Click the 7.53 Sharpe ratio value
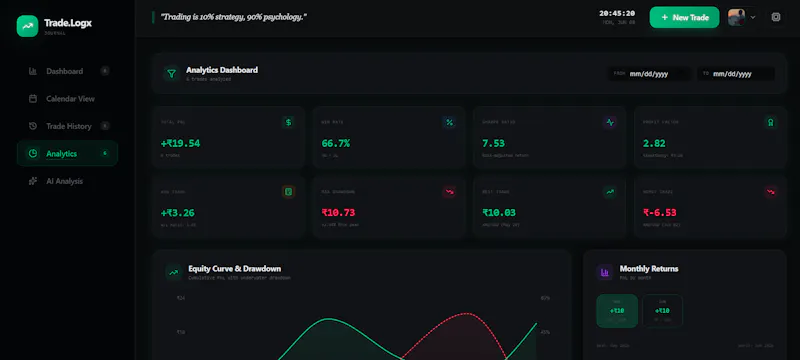 click(493, 143)
